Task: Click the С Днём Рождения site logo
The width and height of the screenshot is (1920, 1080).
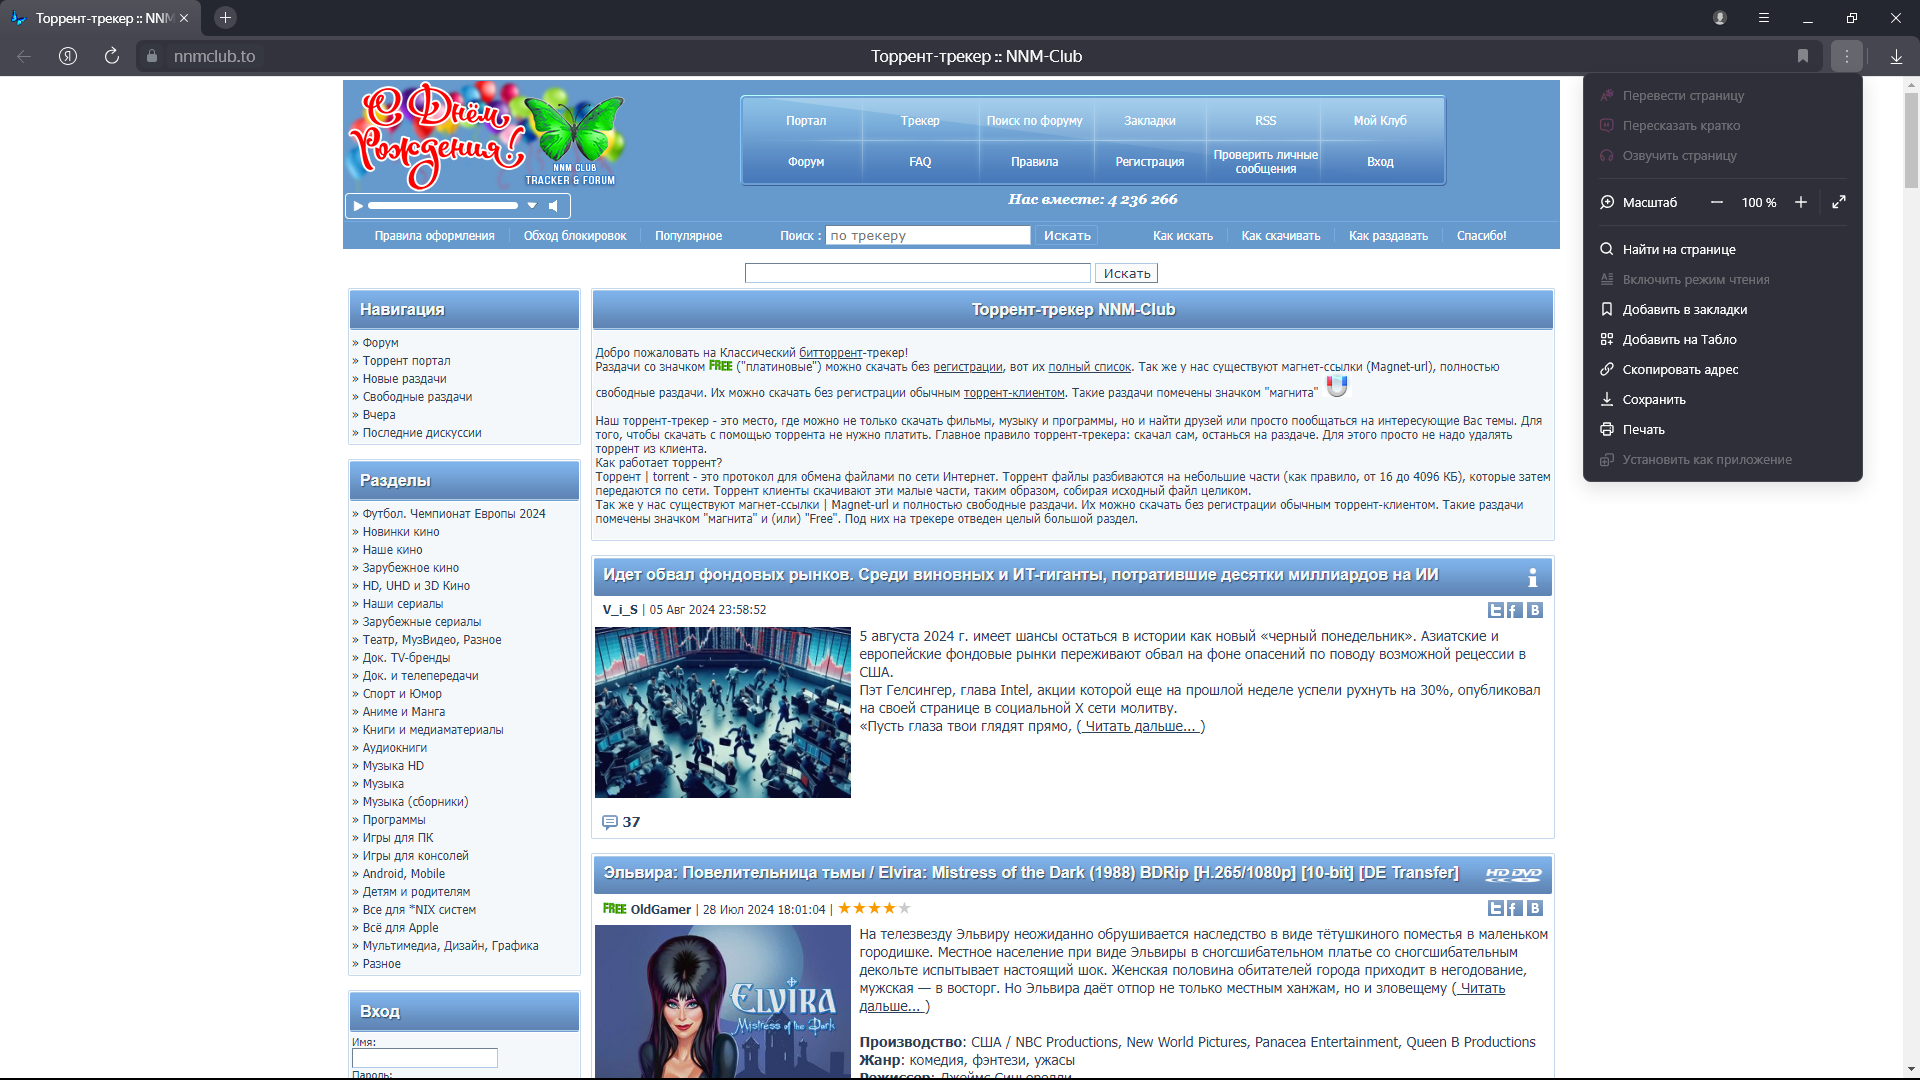Action: click(486, 135)
